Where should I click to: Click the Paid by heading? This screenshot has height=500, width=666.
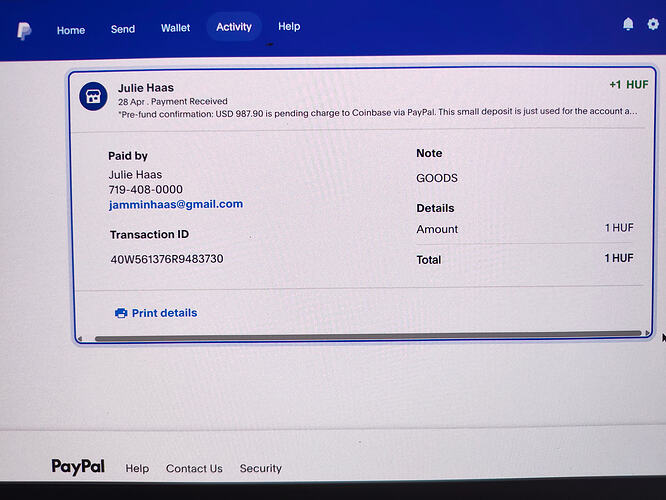pyautogui.click(x=128, y=156)
